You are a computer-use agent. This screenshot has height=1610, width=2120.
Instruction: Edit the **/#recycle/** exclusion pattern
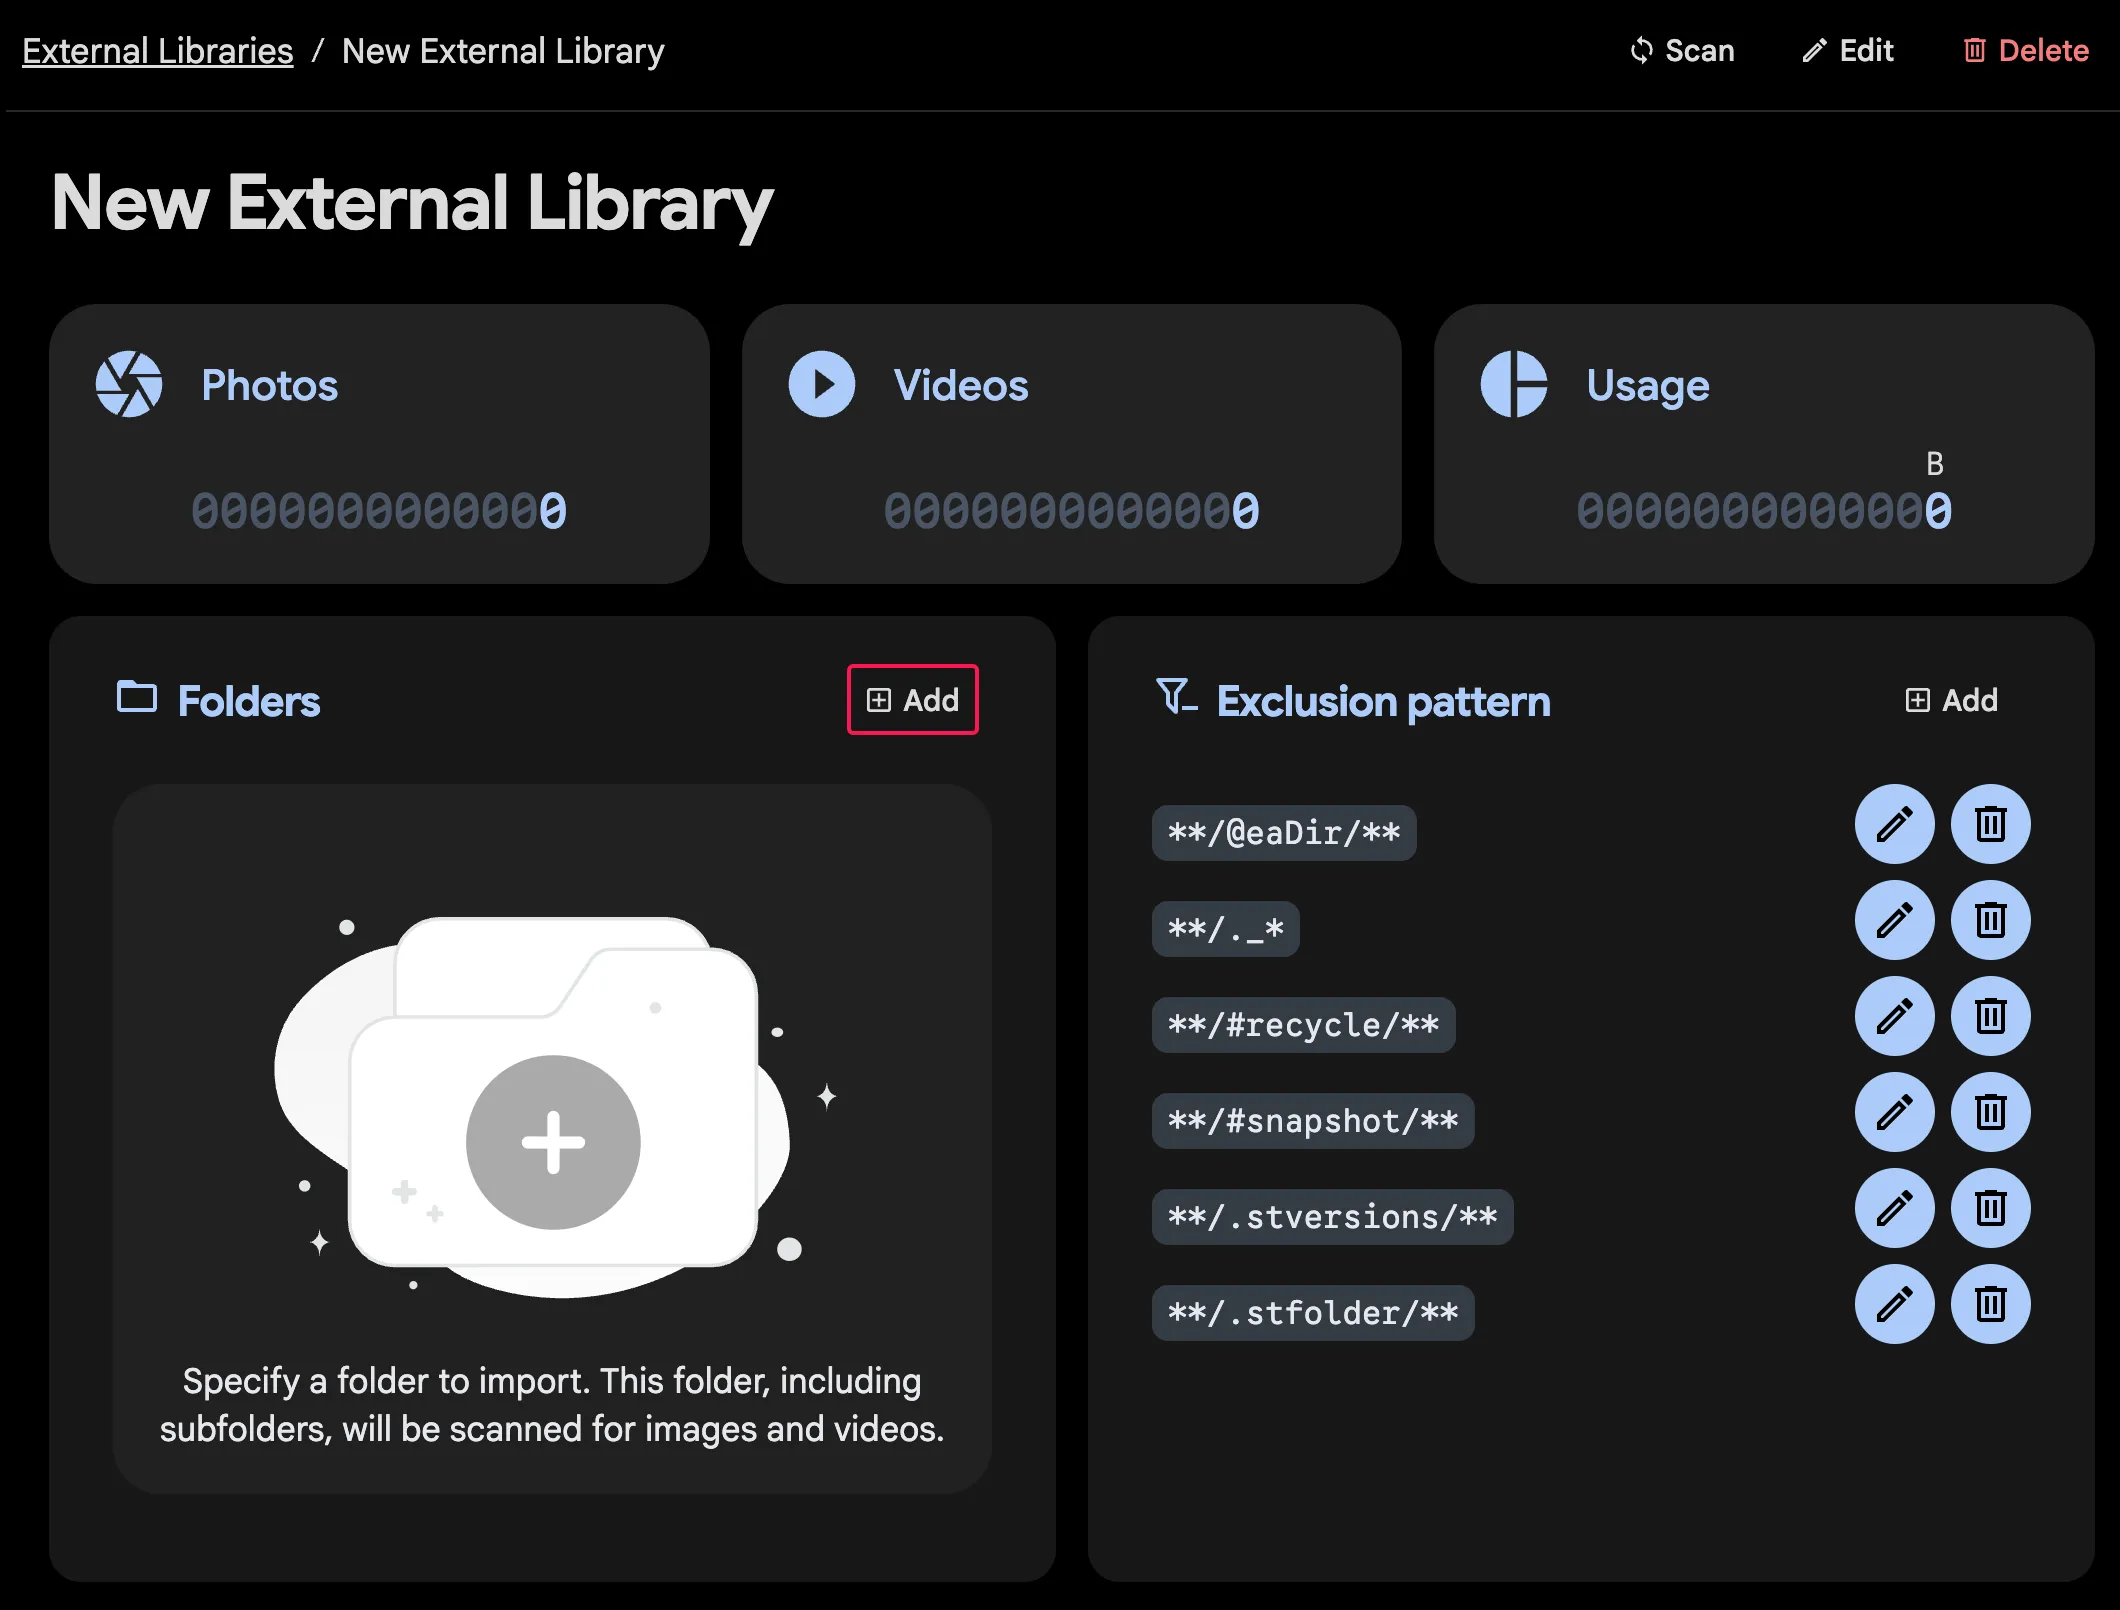pos(1894,1016)
